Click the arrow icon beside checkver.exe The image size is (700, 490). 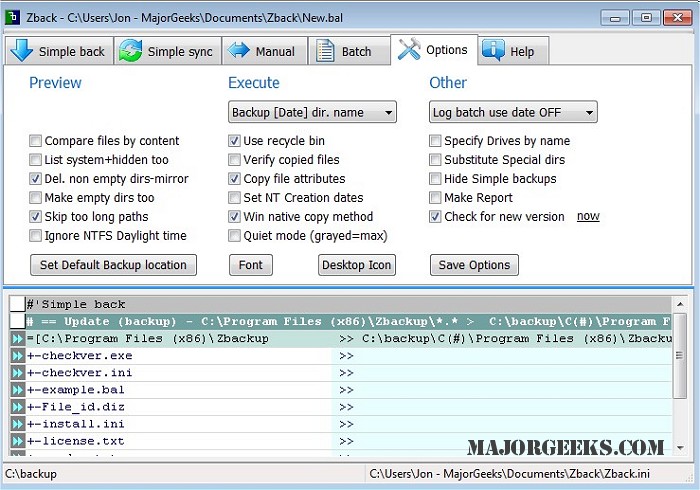17,356
